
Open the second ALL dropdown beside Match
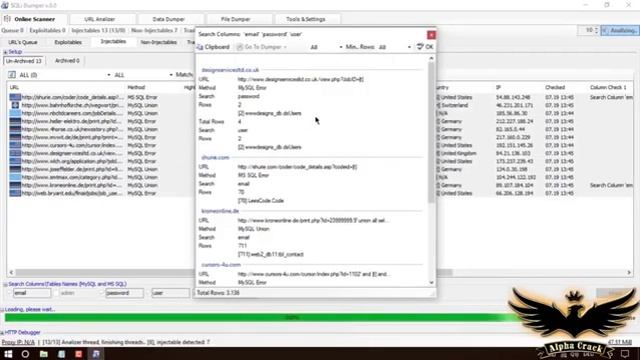(x=171, y=75)
